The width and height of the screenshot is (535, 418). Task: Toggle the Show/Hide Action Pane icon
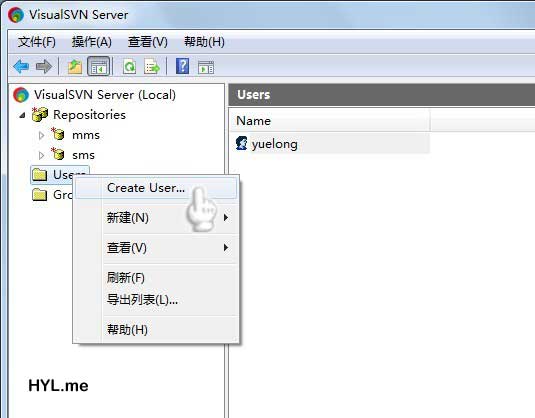[206, 67]
